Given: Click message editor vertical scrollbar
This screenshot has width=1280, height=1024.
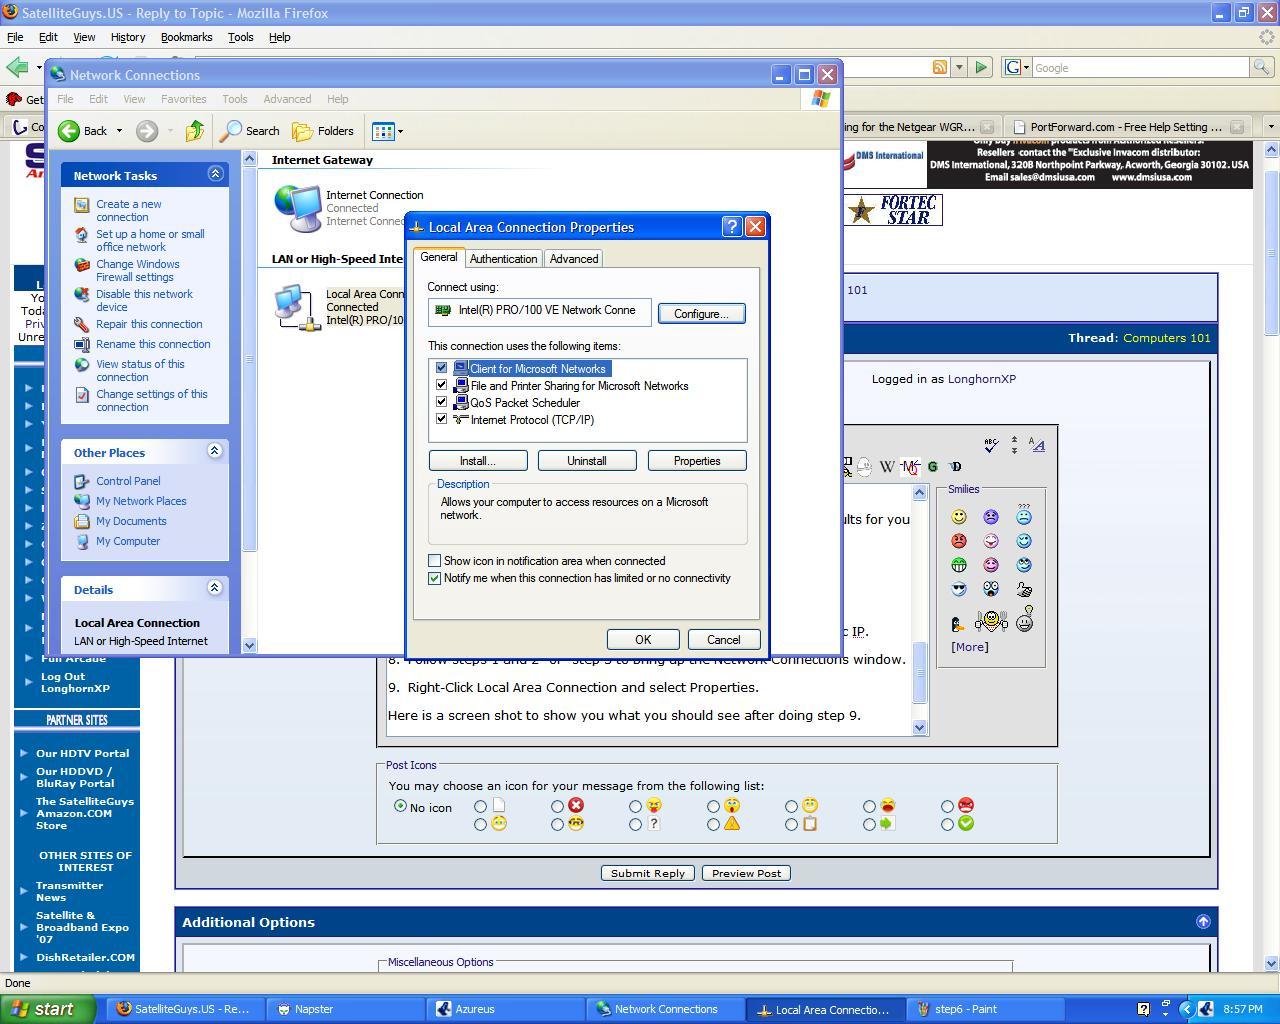Looking at the screenshot, I should (x=920, y=610).
